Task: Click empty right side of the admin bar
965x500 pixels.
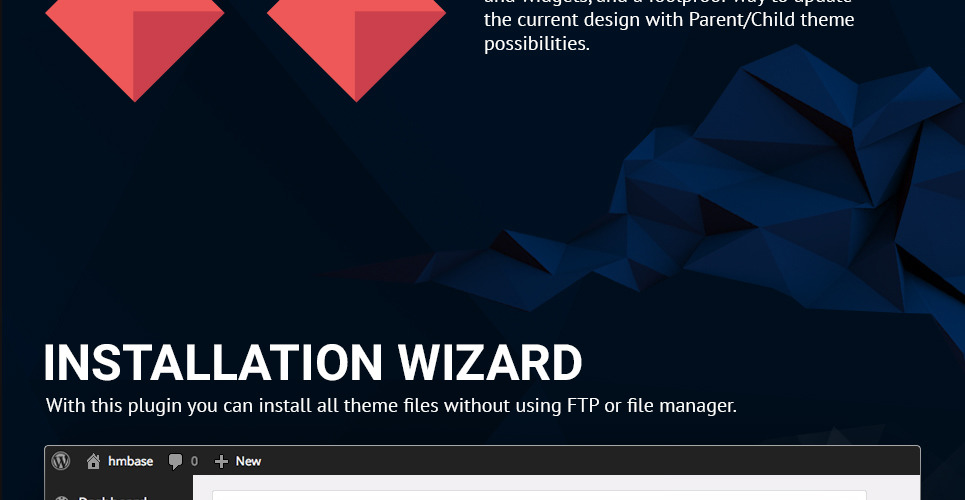Action: 600,461
